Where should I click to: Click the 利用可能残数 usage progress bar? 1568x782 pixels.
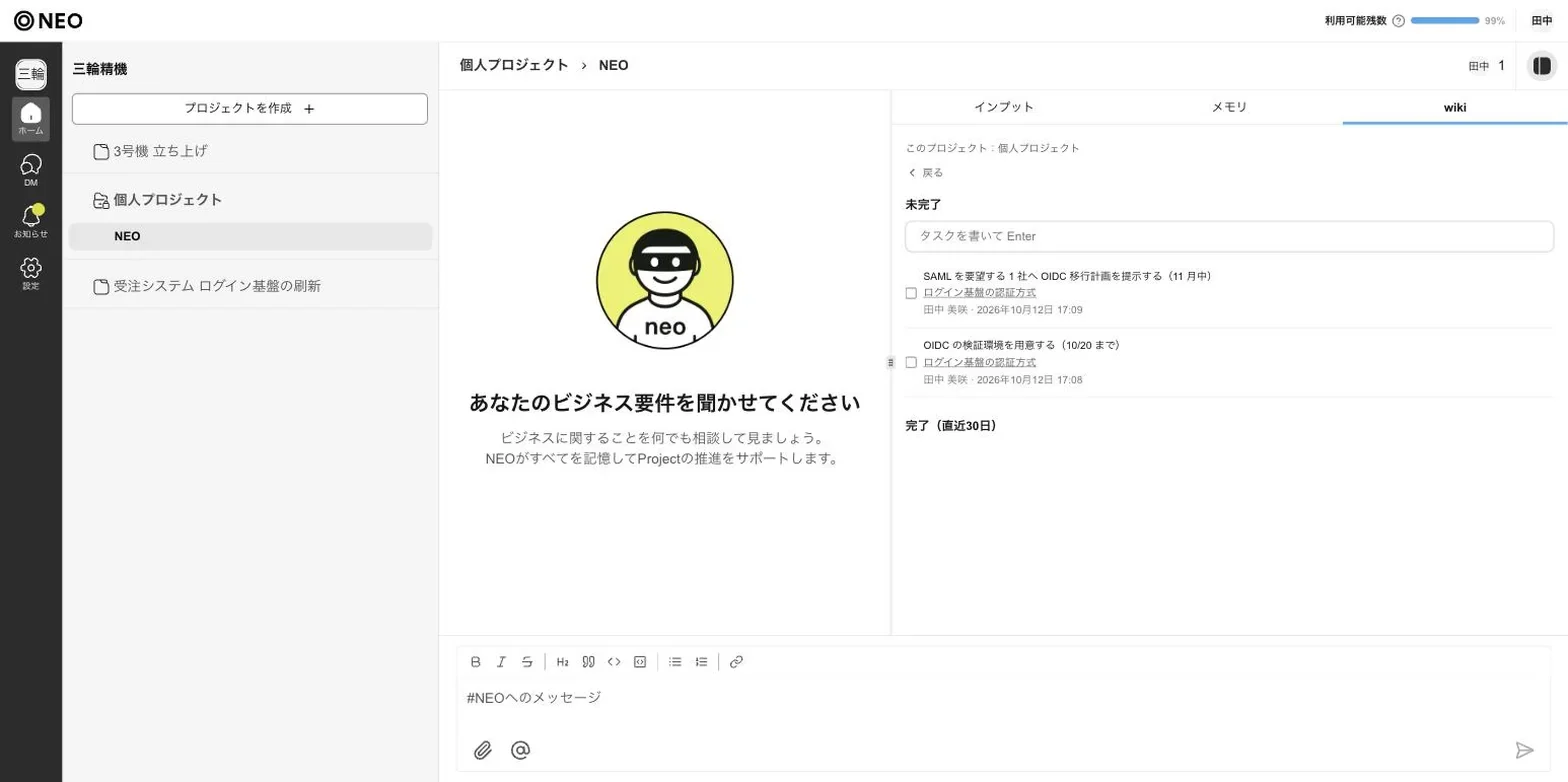(x=1445, y=21)
